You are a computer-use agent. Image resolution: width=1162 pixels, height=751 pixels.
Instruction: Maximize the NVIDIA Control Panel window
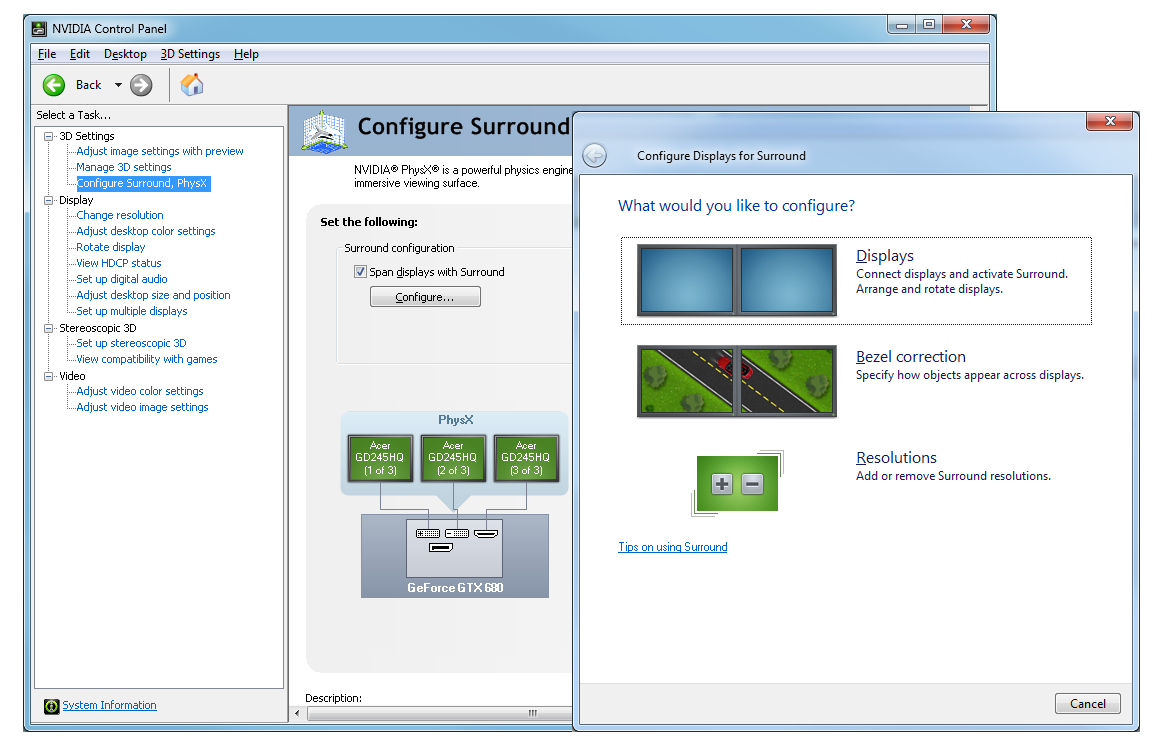929,24
